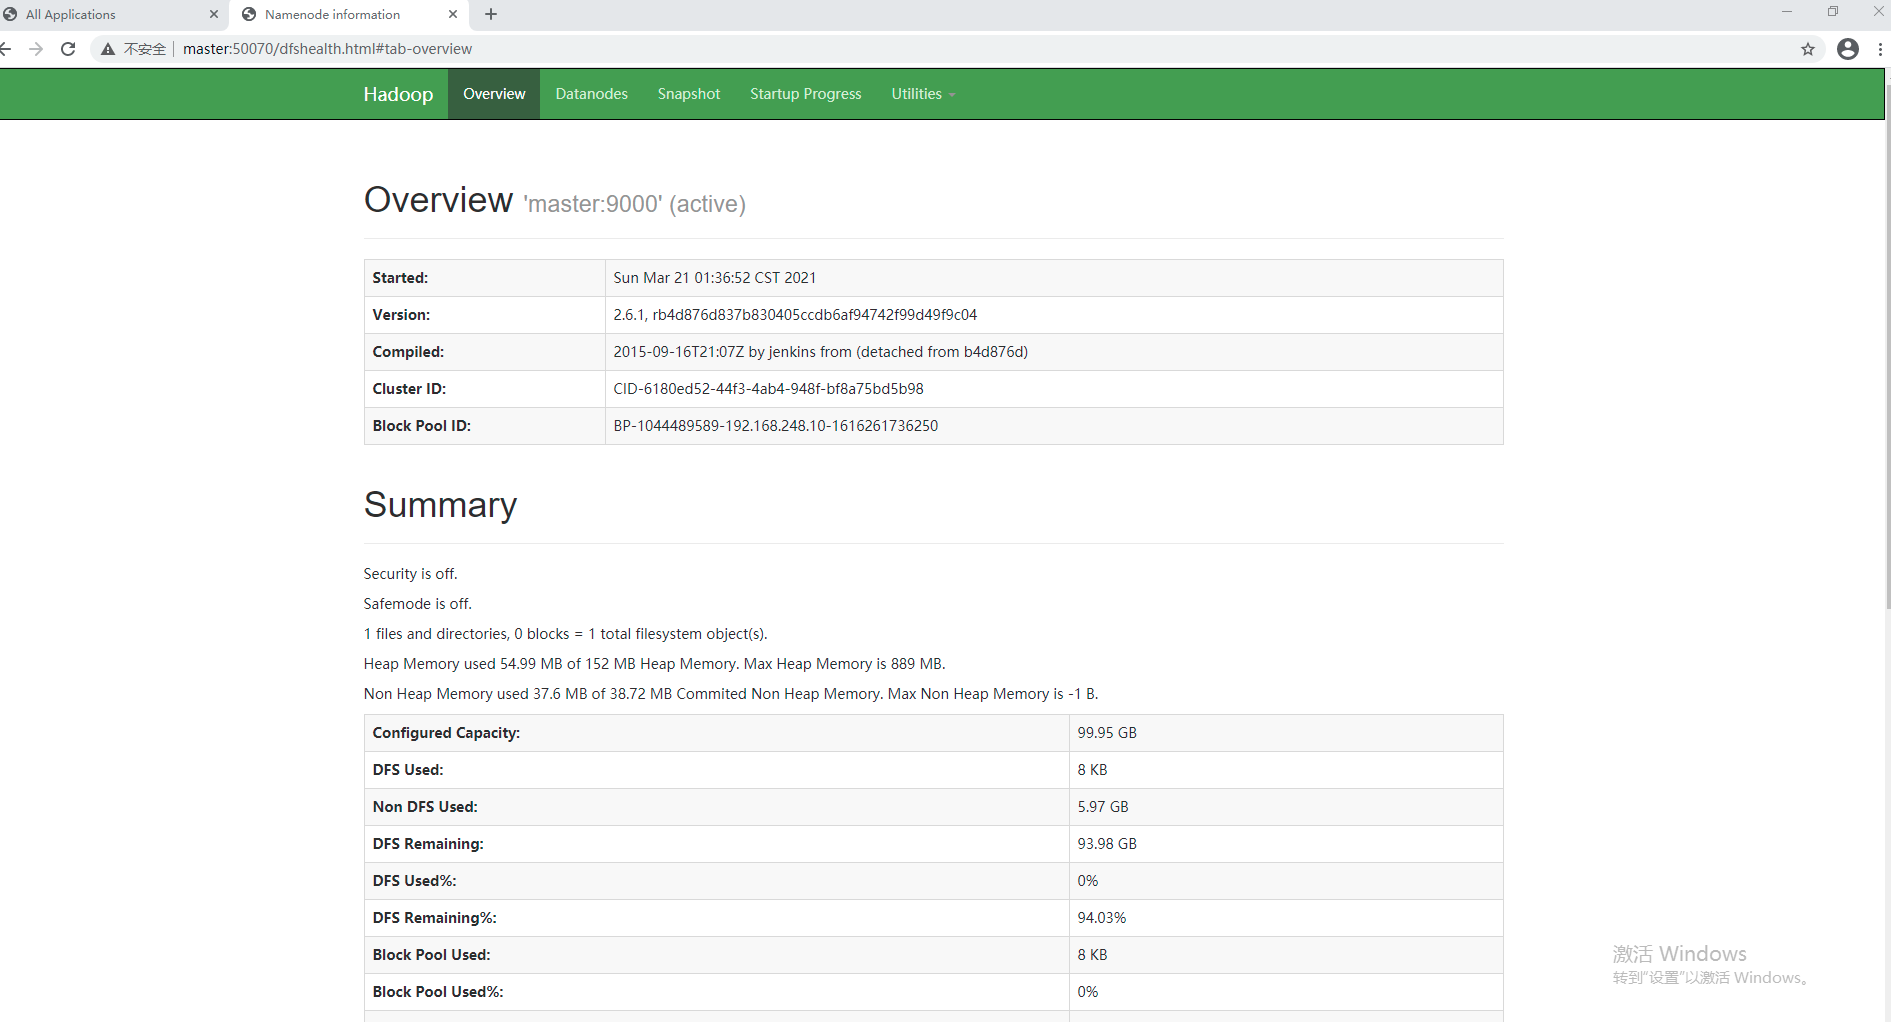Image resolution: width=1891 pixels, height=1022 pixels.
Task: Open a new browser tab with the plus icon
Action: (490, 14)
